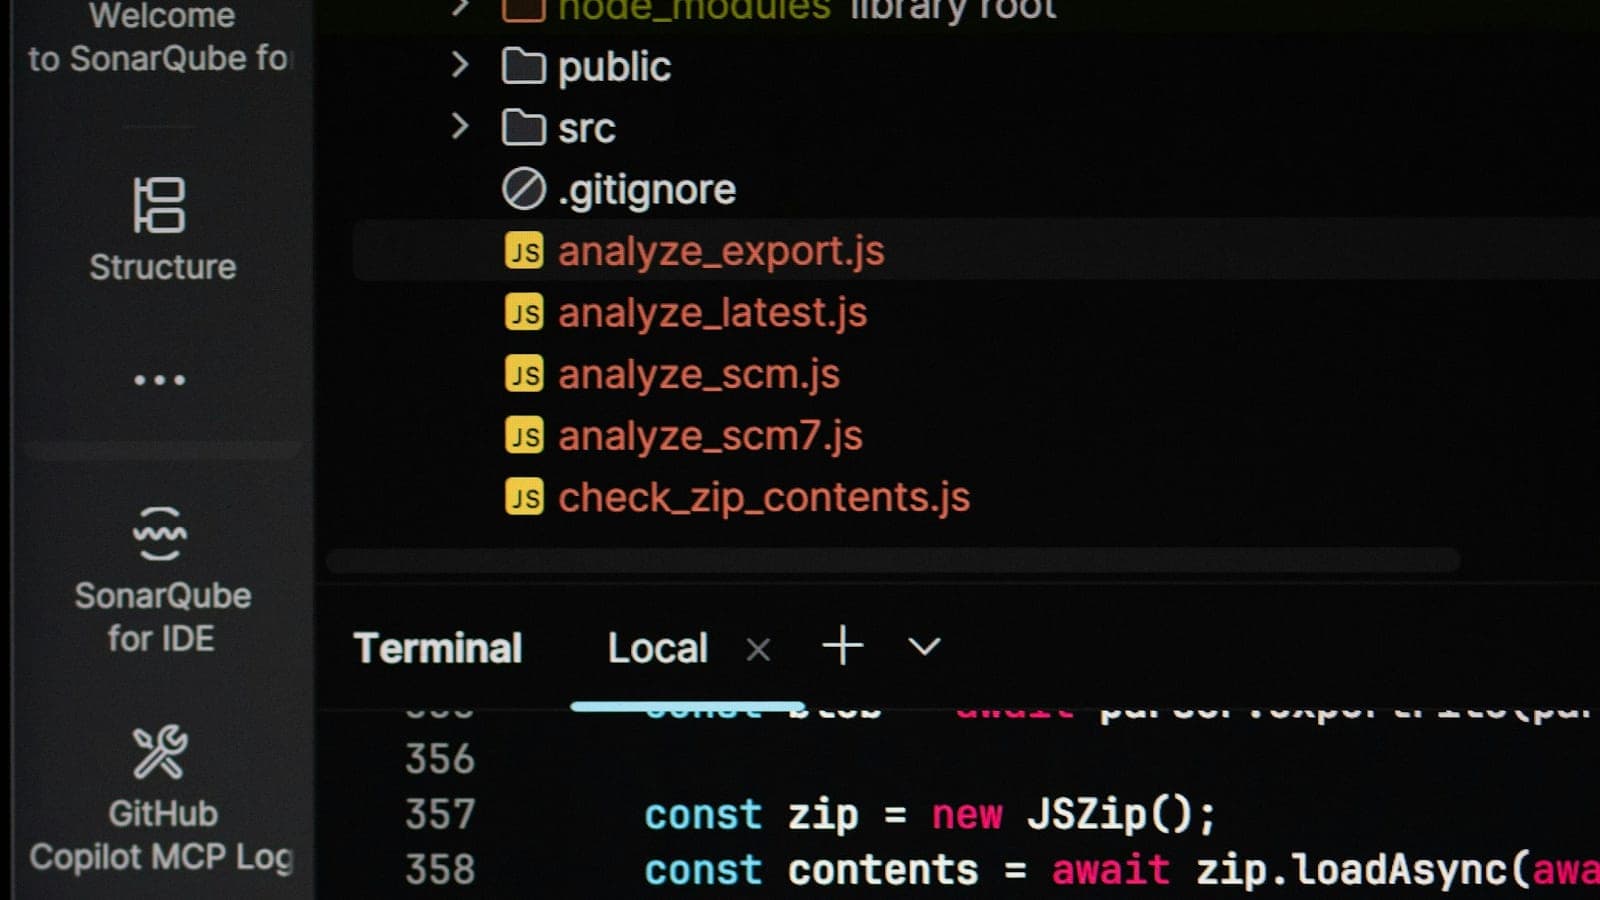Click line number 357 in terminal

[x=440, y=814]
